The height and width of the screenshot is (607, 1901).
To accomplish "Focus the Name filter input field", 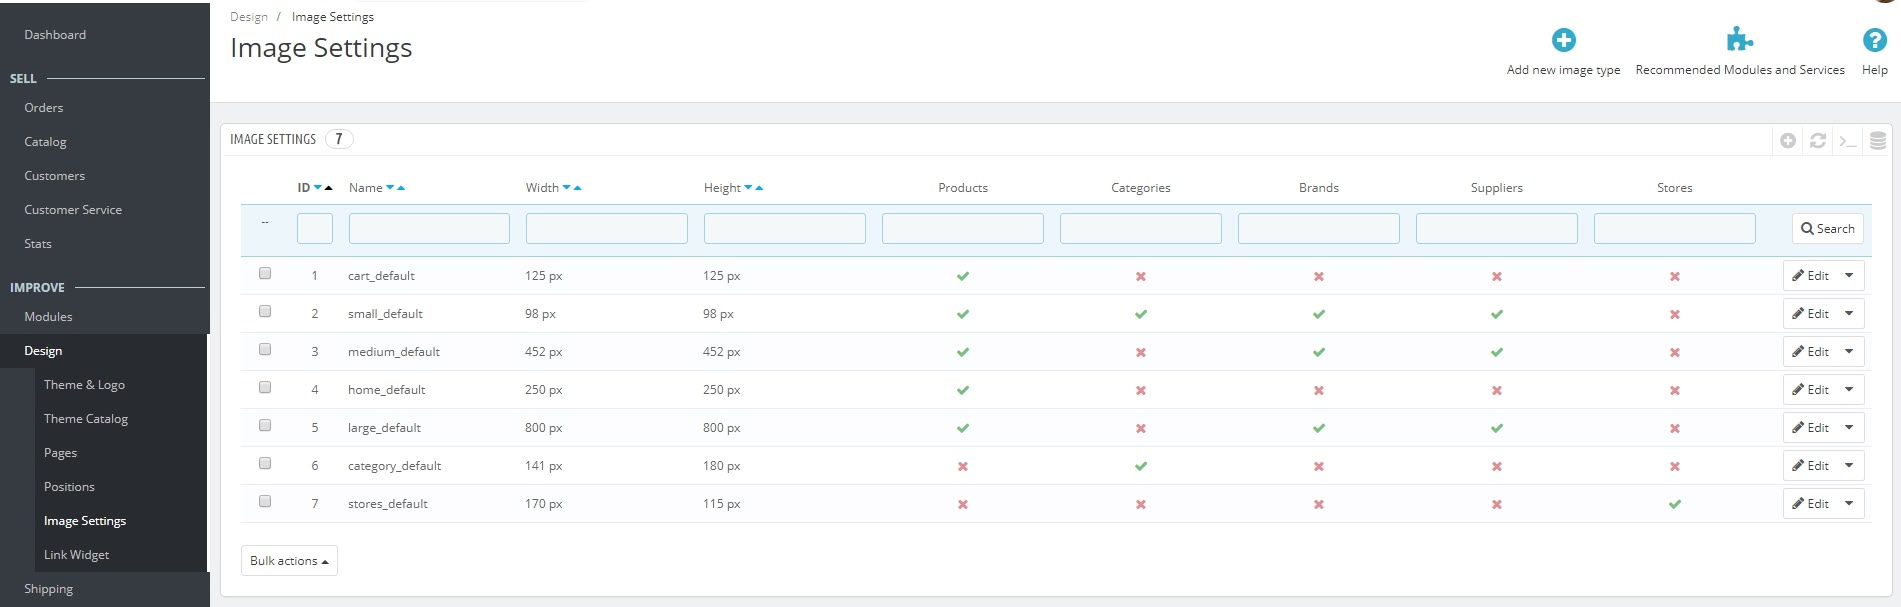I will pos(429,229).
